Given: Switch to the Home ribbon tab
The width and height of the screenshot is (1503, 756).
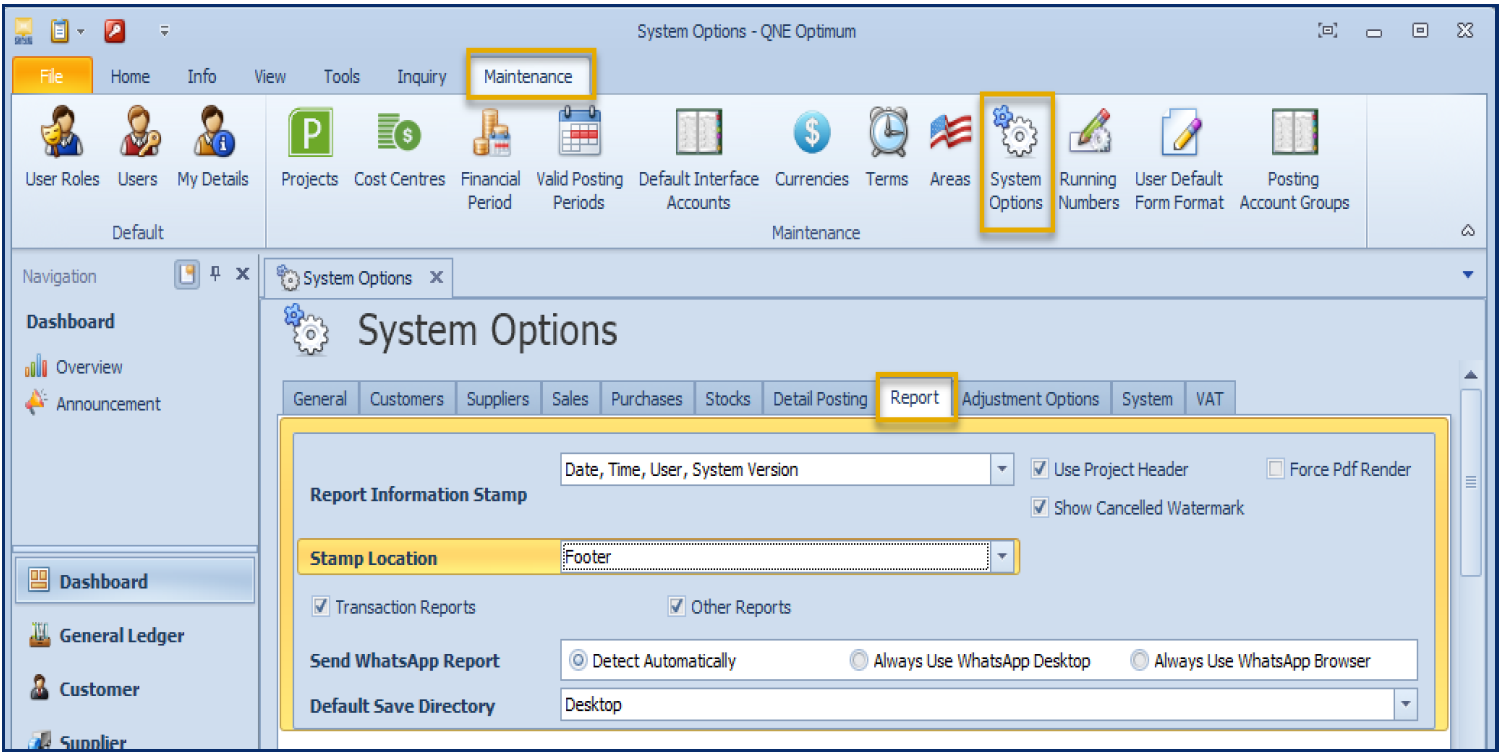Looking at the screenshot, I should 130,76.
